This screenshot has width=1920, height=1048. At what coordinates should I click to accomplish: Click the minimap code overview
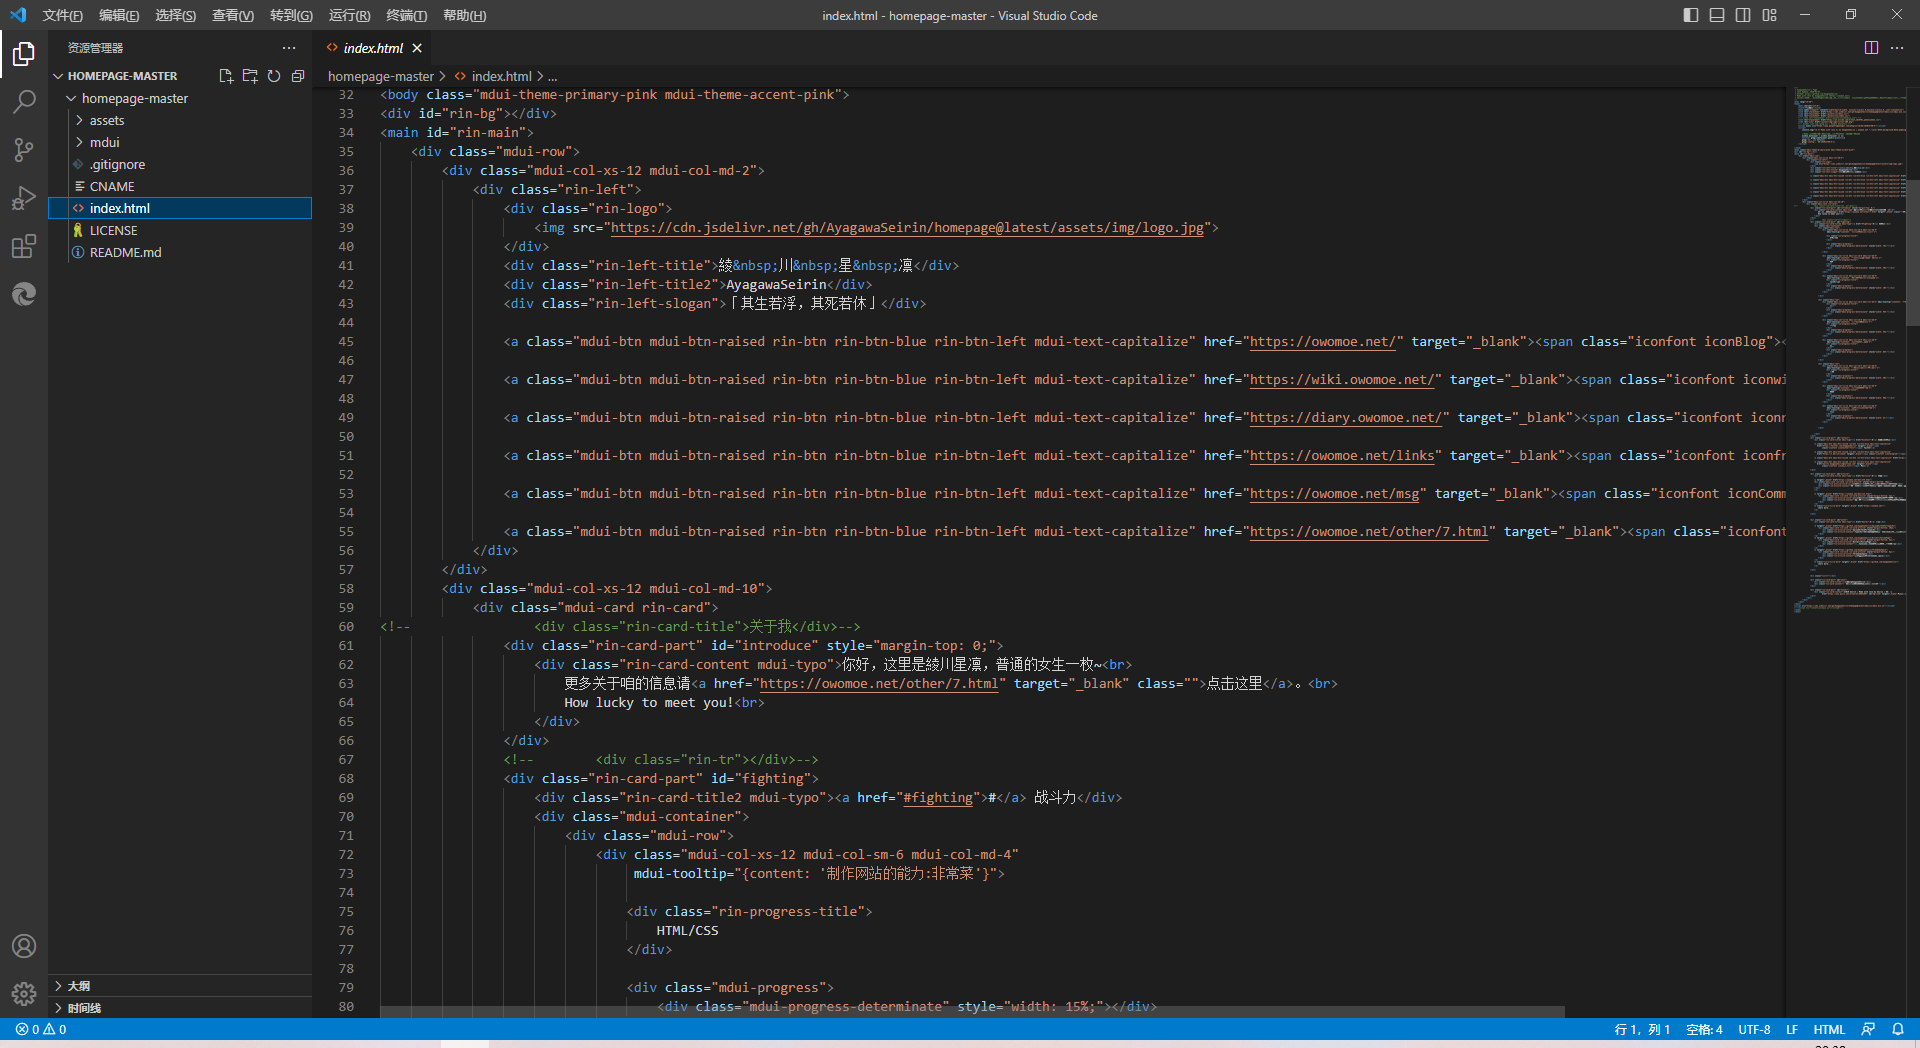click(1848, 350)
